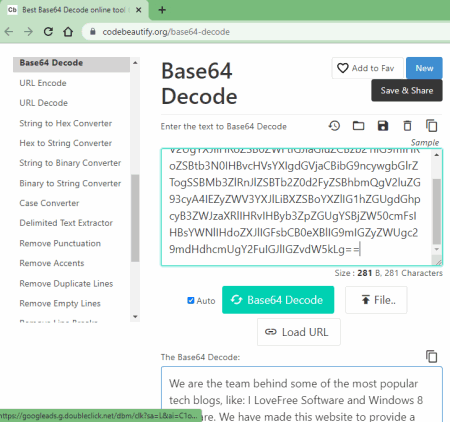
Task: Click the Load URL button
Action: click(x=299, y=332)
